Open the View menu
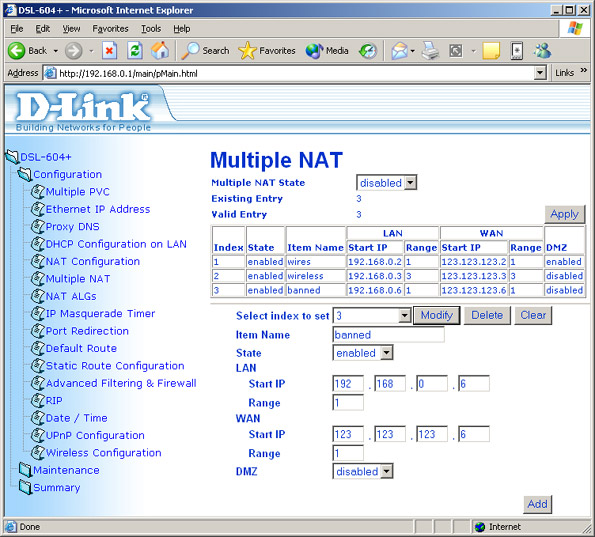Image resolution: width=595 pixels, height=537 pixels. 71,29
